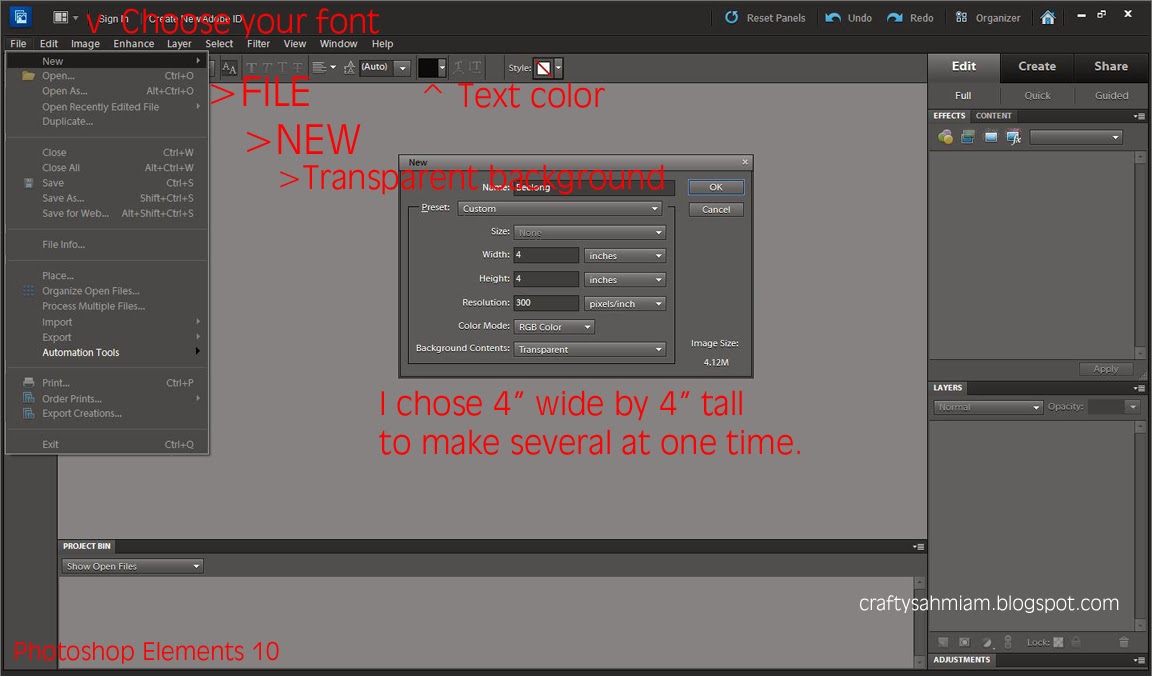Click add layer mask icon
This screenshot has height=676, width=1152.
click(965, 642)
